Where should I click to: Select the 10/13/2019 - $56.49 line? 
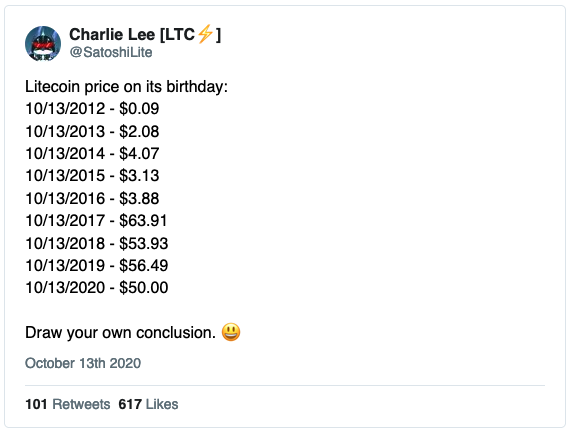click(97, 265)
